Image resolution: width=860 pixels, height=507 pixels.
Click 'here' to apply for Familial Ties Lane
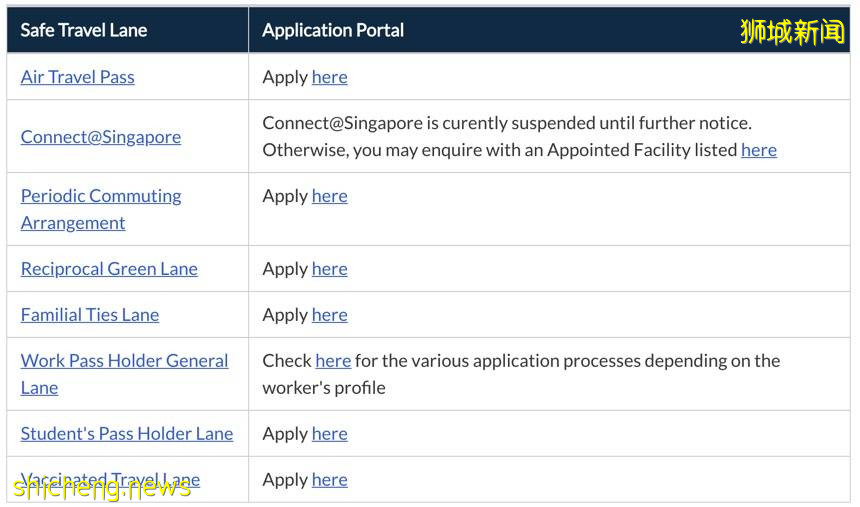pyautogui.click(x=329, y=315)
